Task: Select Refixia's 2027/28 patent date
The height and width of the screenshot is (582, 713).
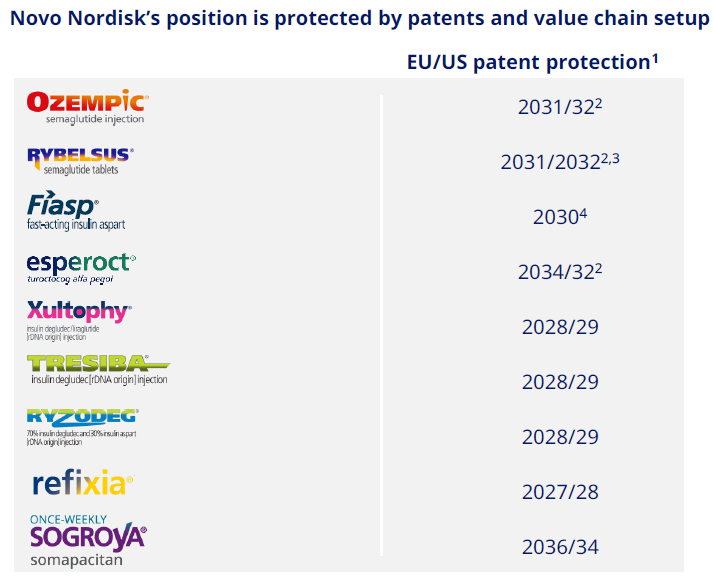Action: (559, 492)
